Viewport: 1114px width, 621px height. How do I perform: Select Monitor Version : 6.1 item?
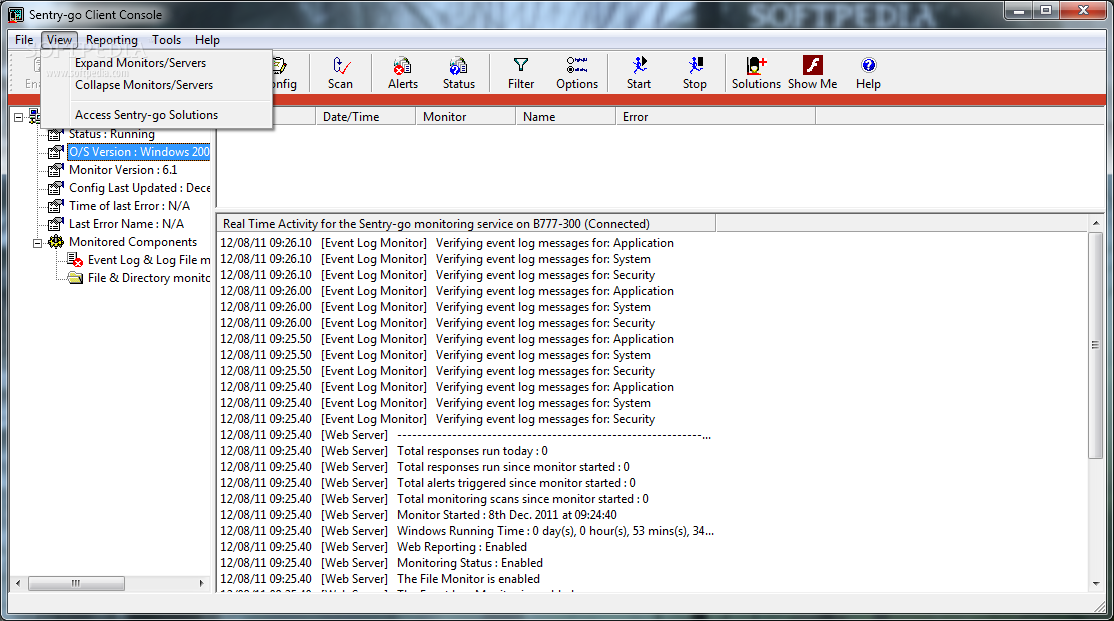(x=123, y=170)
